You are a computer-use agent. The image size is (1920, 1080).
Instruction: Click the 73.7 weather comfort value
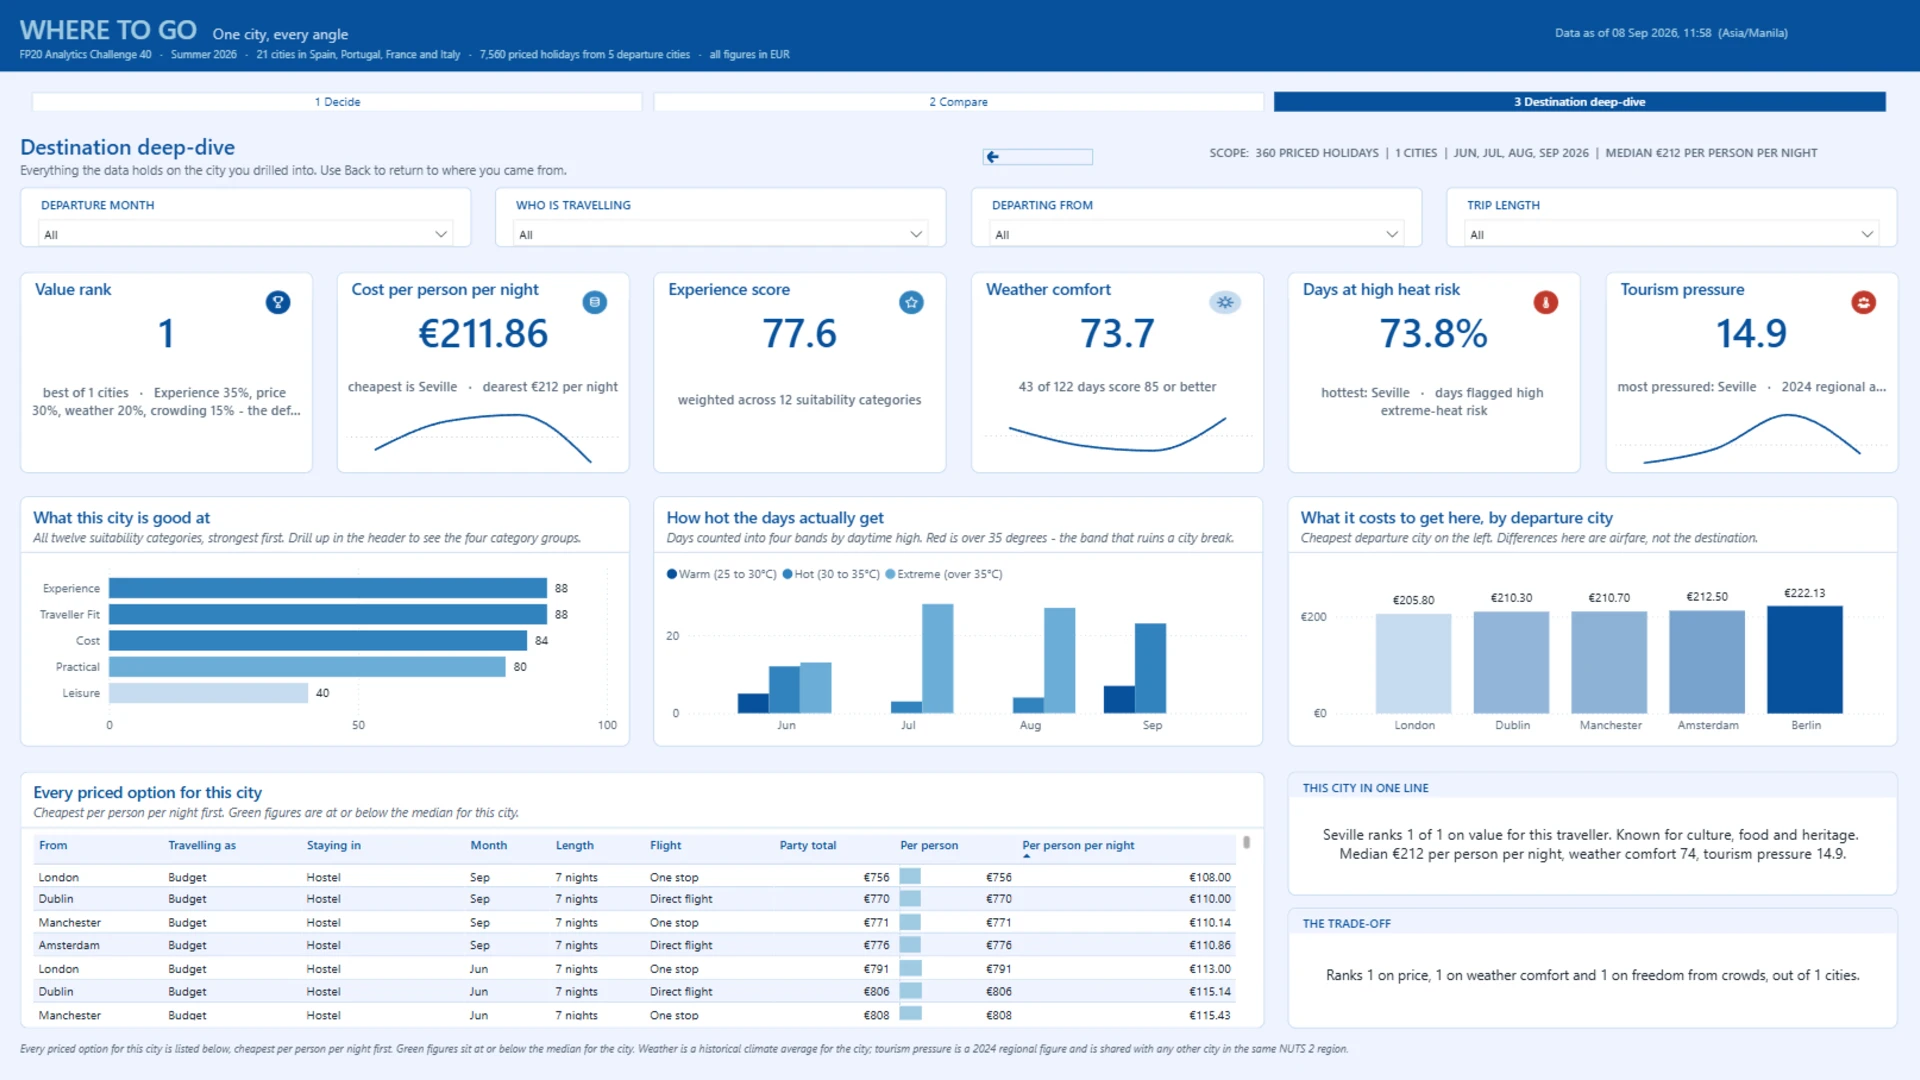[1117, 334]
